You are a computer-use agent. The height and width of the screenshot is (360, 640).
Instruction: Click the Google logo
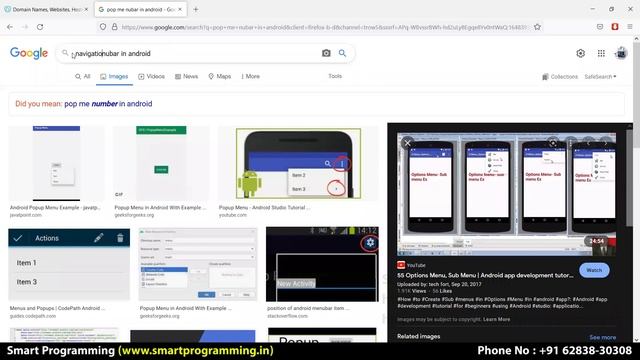[29, 53]
